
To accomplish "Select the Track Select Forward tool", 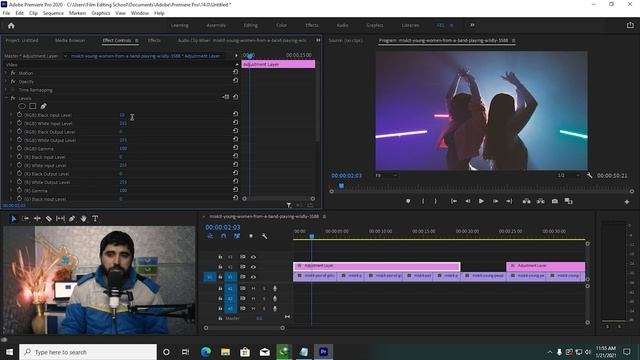I will point(25,219).
